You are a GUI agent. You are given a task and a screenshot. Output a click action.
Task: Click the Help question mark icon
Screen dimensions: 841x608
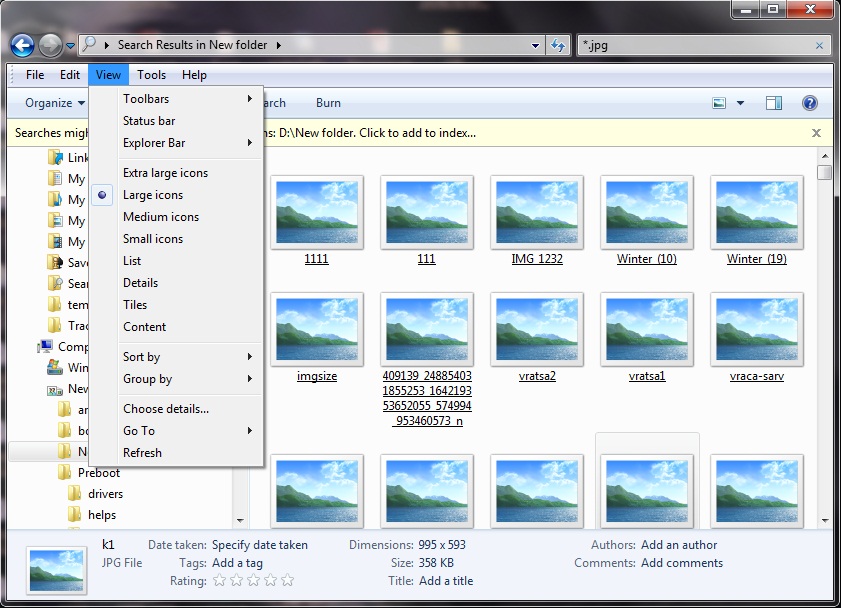tap(810, 103)
